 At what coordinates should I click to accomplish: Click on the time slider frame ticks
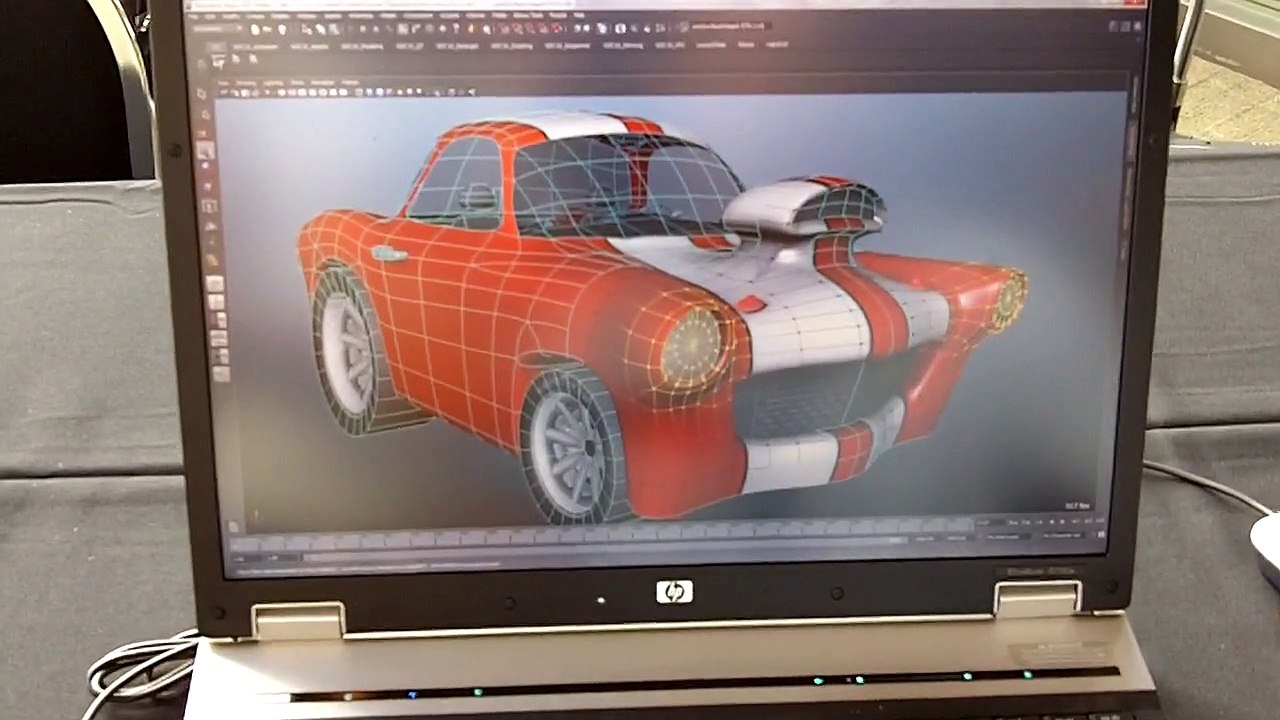600,534
